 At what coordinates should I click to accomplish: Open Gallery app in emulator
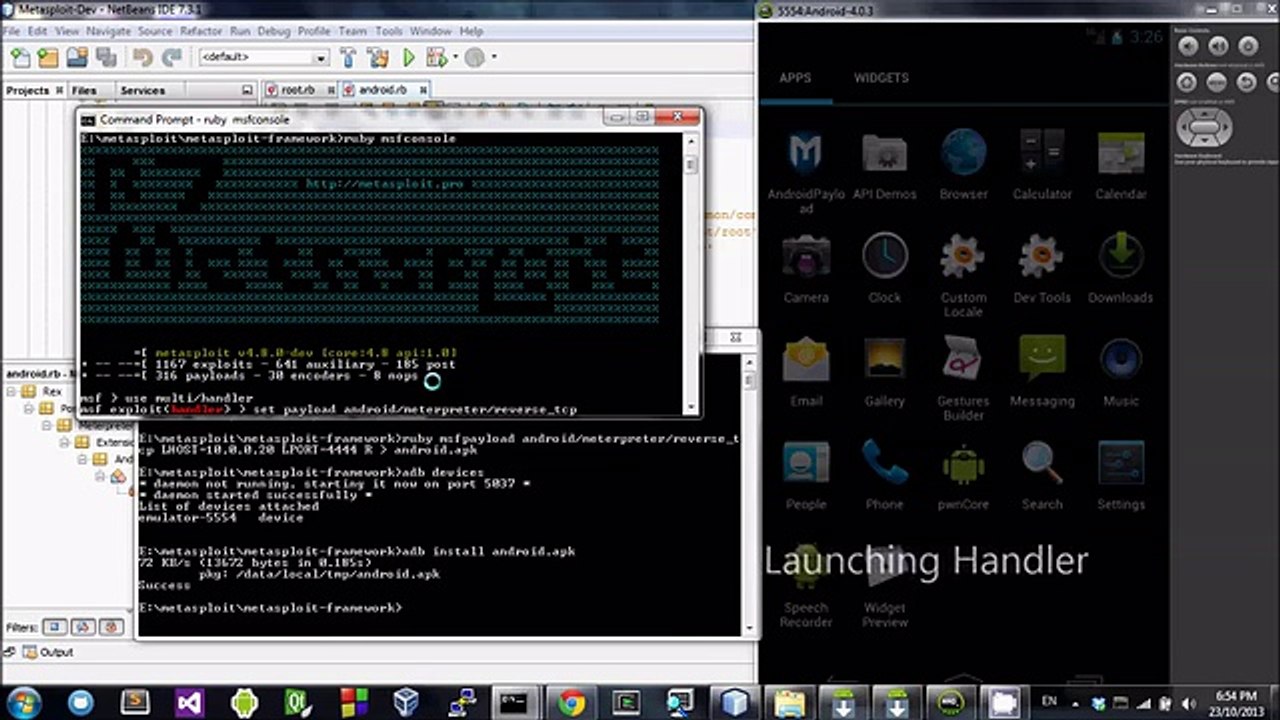coord(885,373)
